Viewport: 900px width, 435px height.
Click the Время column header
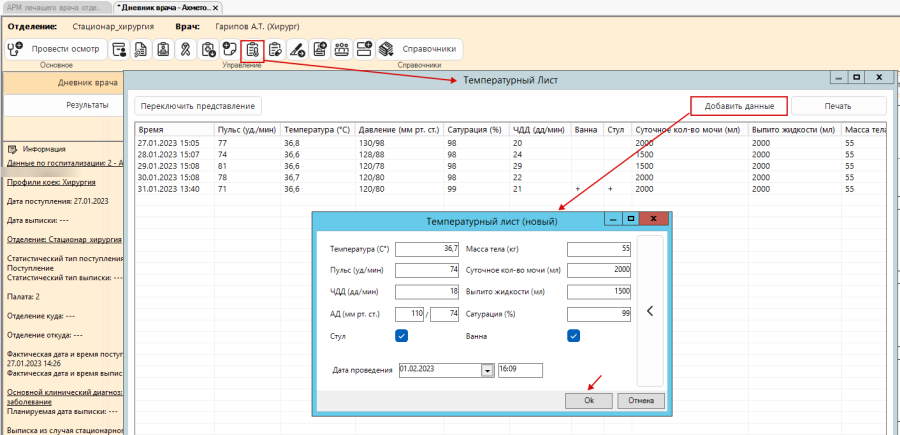click(x=174, y=130)
